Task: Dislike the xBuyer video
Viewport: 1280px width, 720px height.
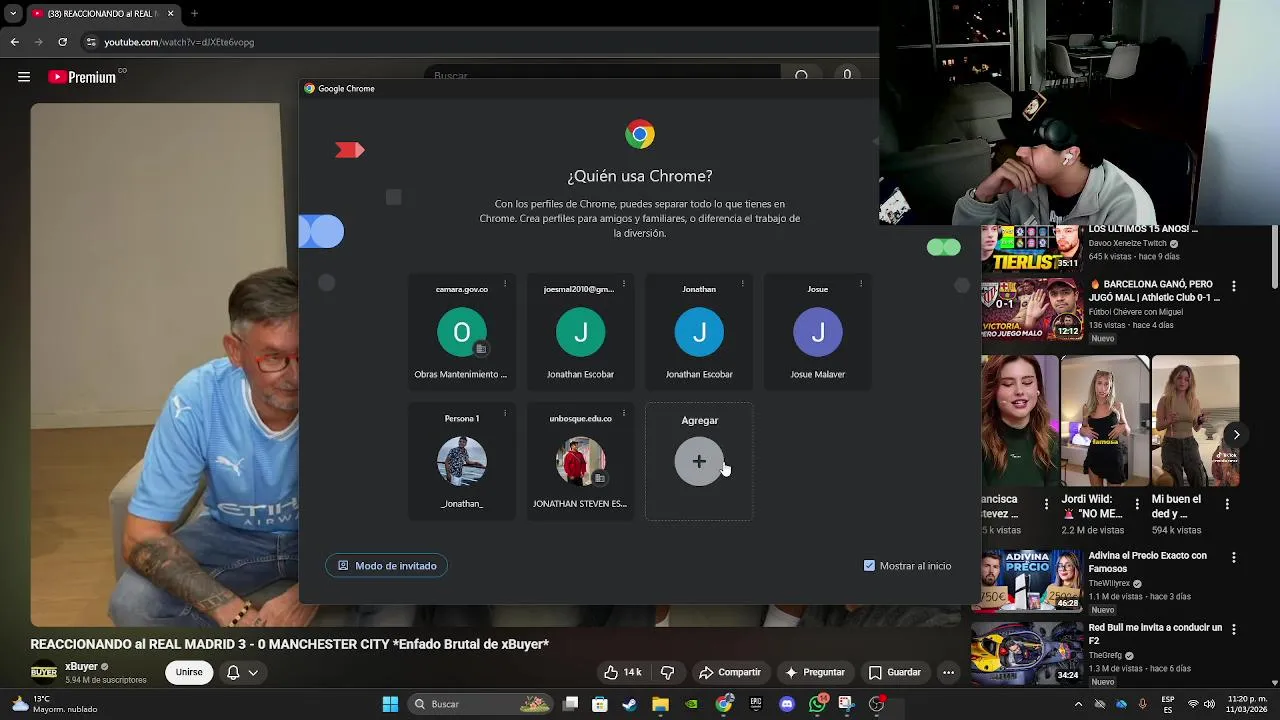Action: [x=668, y=672]
